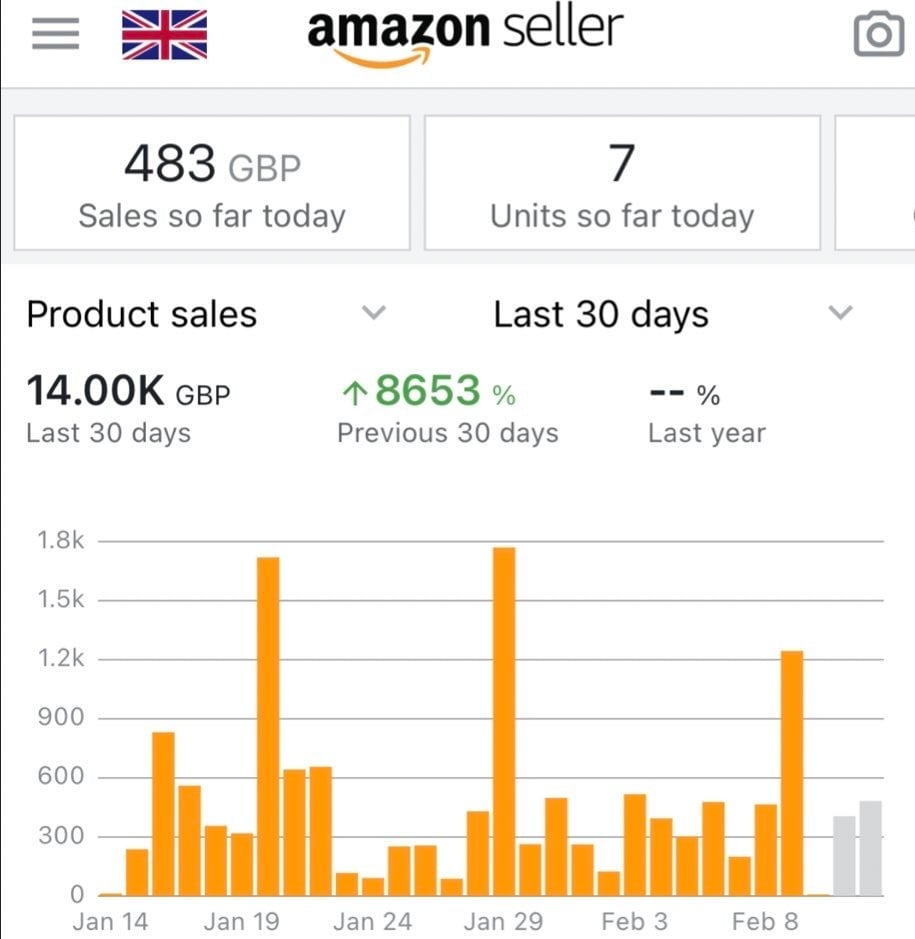Click the chevron beside Product sales

(373, 313)
